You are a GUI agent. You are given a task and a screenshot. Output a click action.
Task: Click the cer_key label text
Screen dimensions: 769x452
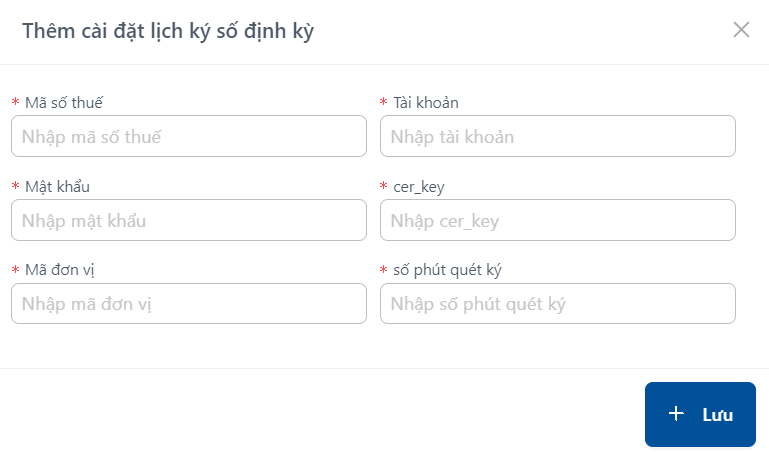tap(419, 187)
